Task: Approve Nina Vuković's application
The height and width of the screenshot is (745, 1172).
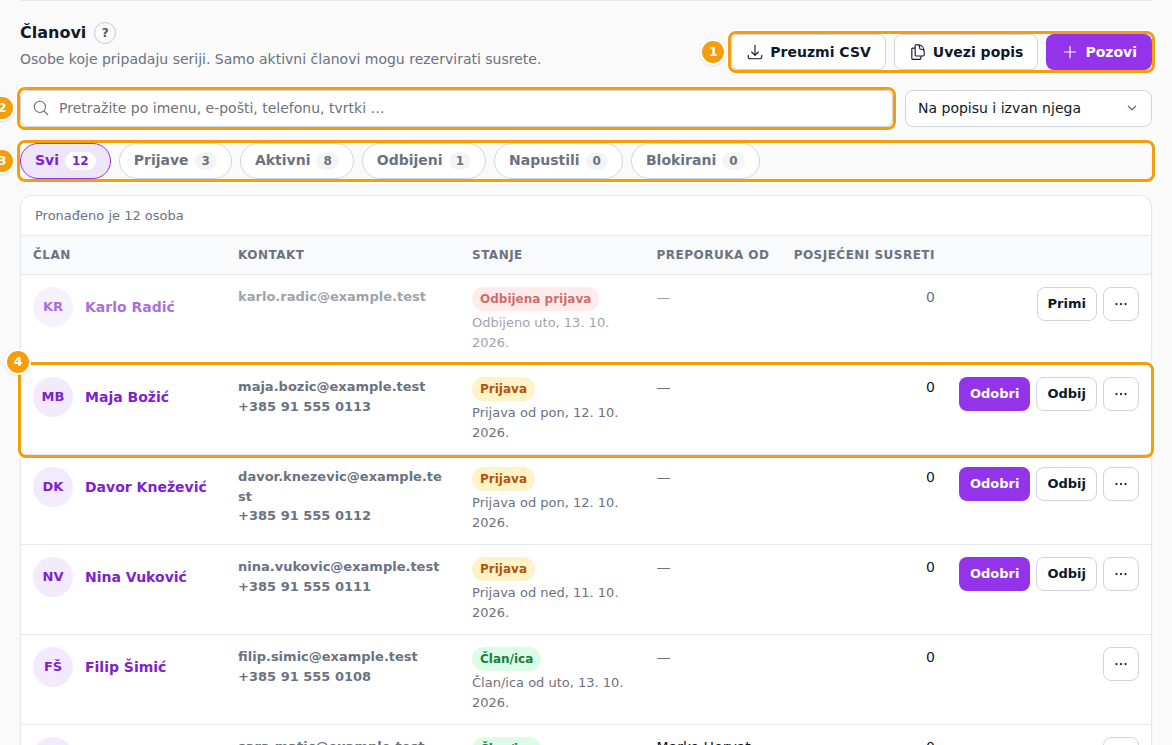Action: pyautogui.click(x=994, y=574)
